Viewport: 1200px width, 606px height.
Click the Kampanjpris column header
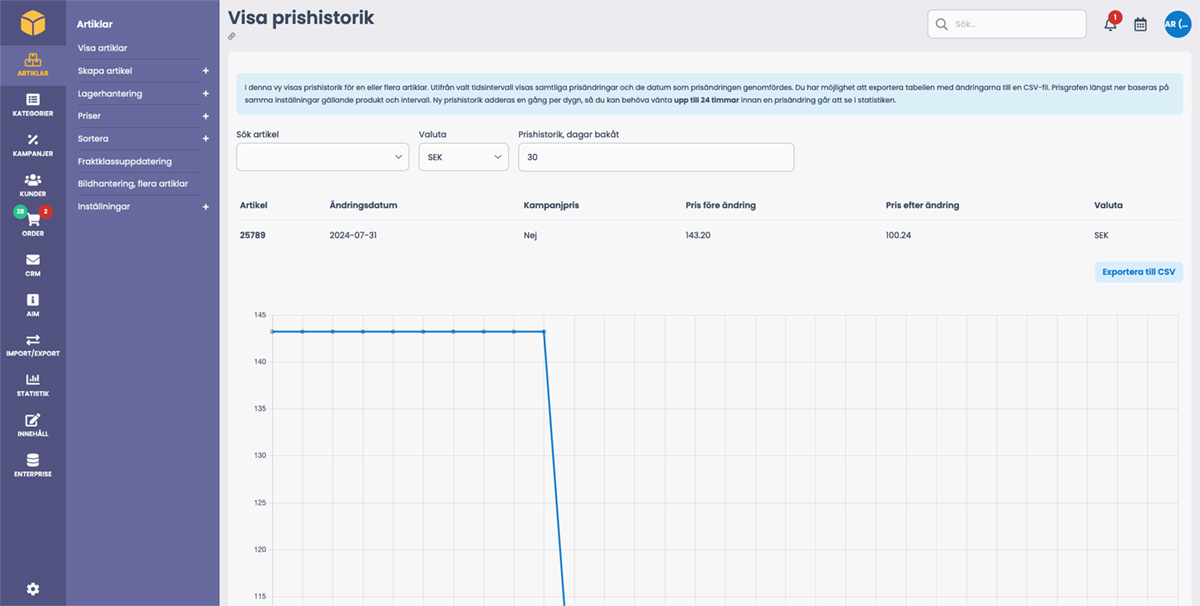(552, 206)
